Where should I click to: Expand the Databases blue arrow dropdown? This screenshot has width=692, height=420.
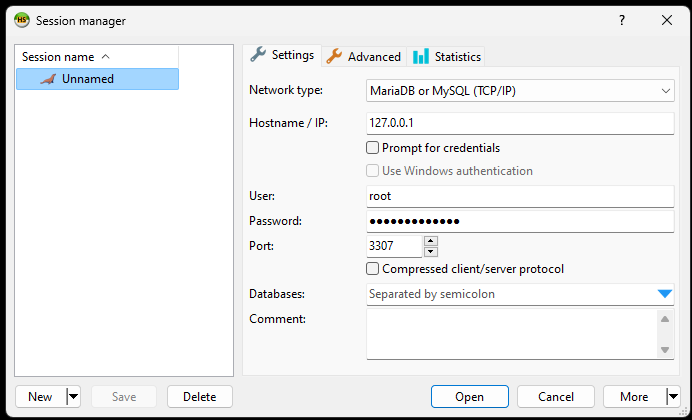click(x=665, y=294)
